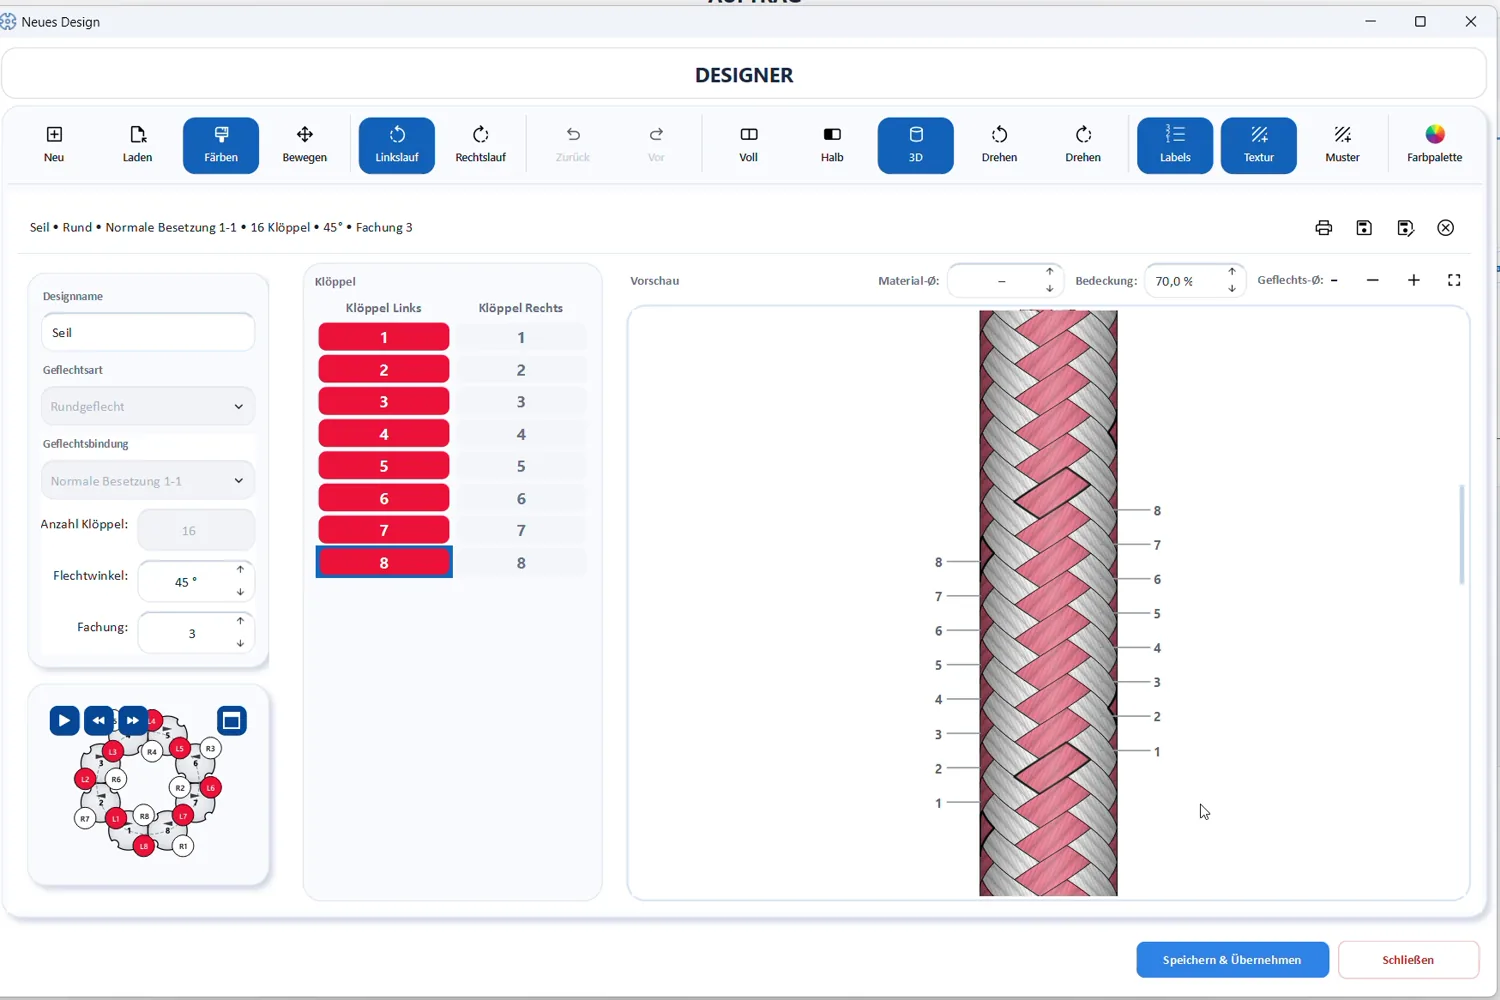Rotate clockwise with the Drehen icon
Viewport: 1500px width, 1000px height.
tap(1083, 145)
